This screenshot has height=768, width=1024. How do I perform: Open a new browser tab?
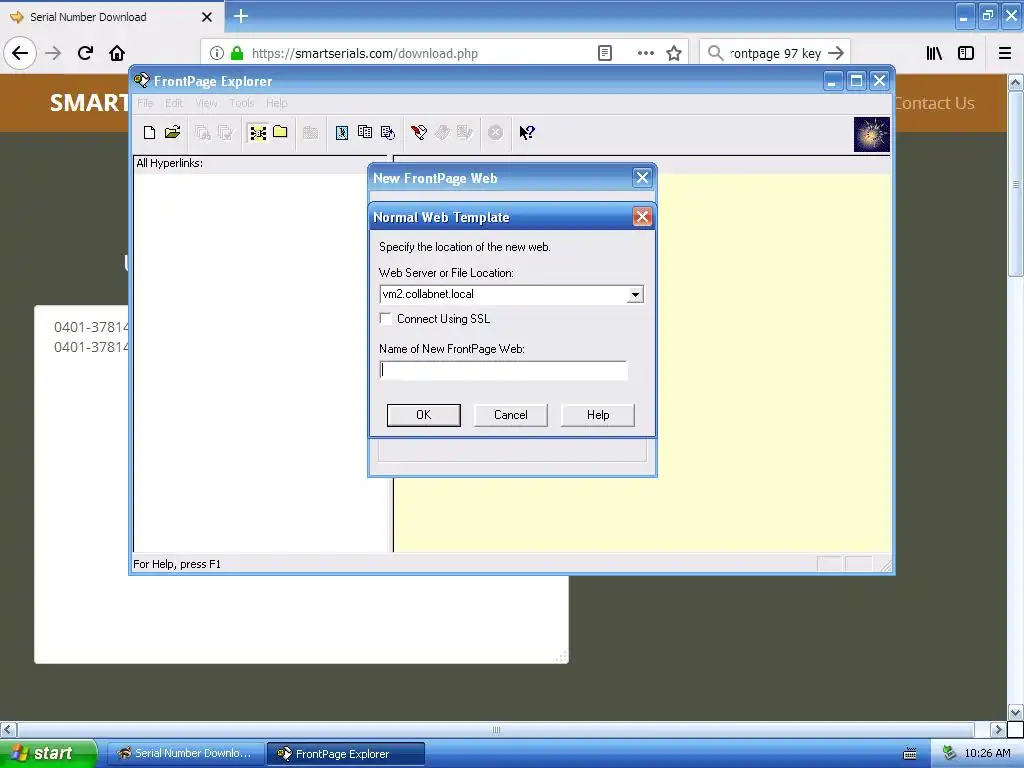(241, 16)
